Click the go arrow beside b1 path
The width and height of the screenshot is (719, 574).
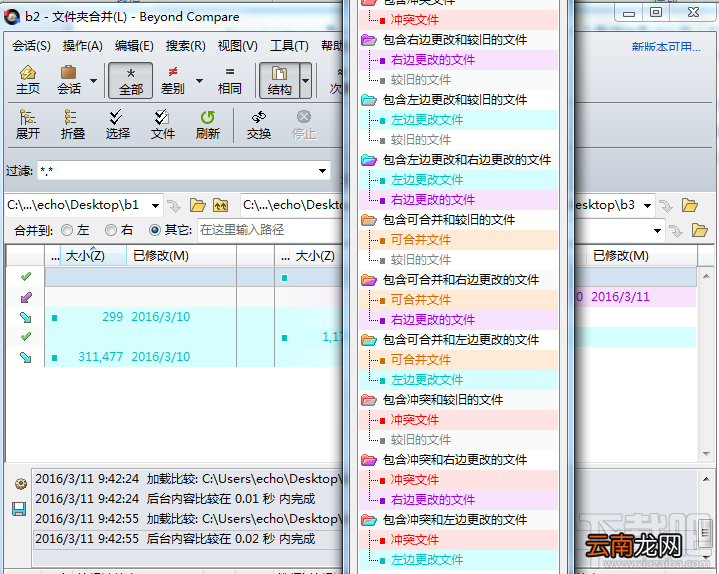[x=174, y=206]
